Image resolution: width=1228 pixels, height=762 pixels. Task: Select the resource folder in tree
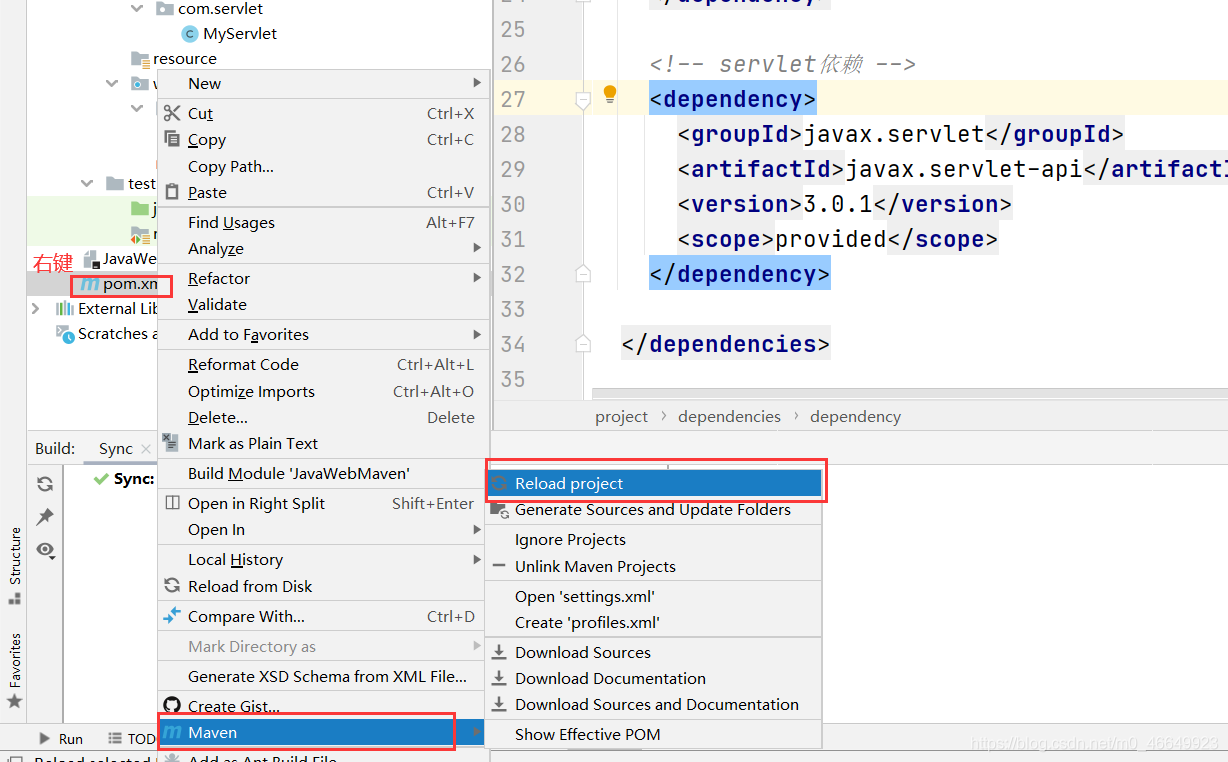pos(185,59)
